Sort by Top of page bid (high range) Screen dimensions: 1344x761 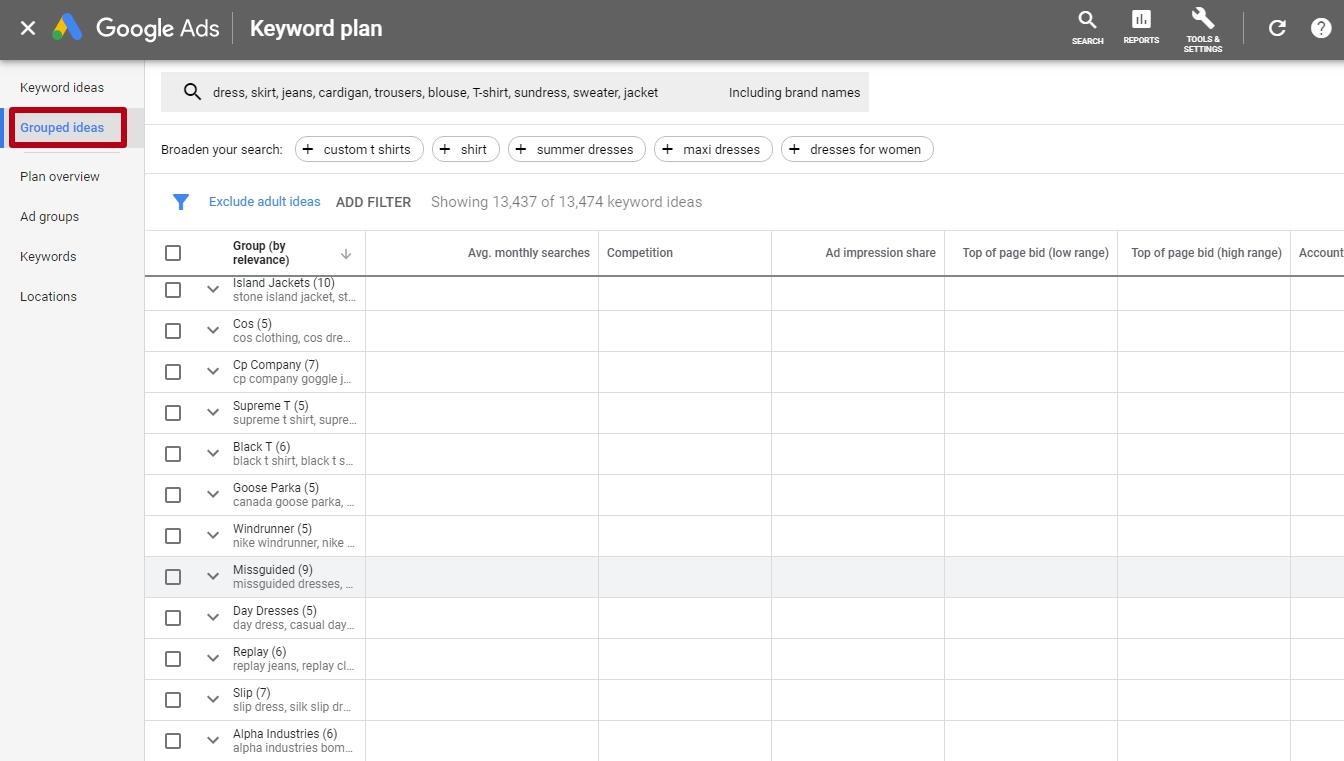coord(1206,253)
